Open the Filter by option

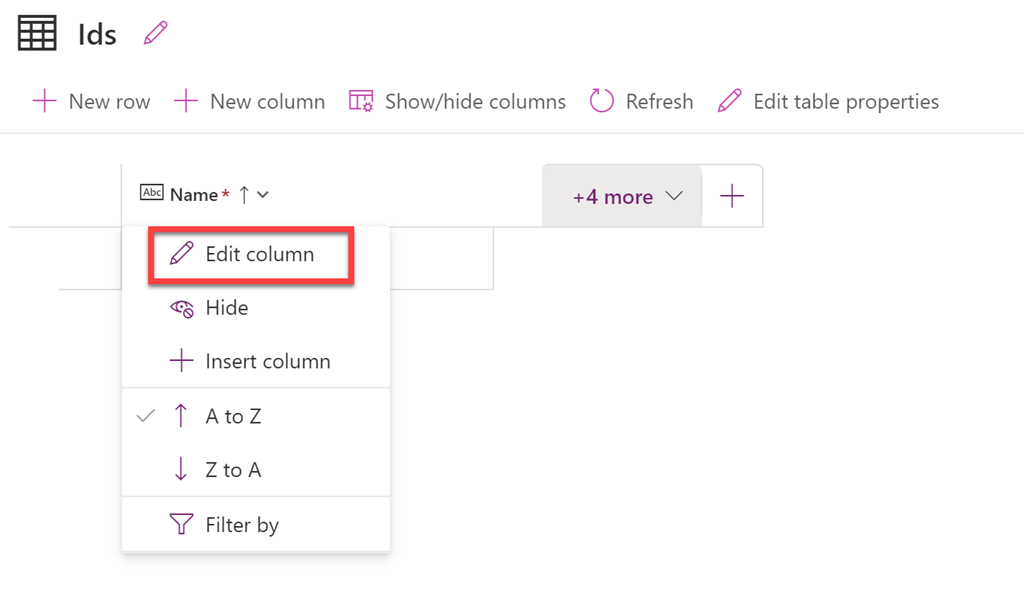coord(241,525)
